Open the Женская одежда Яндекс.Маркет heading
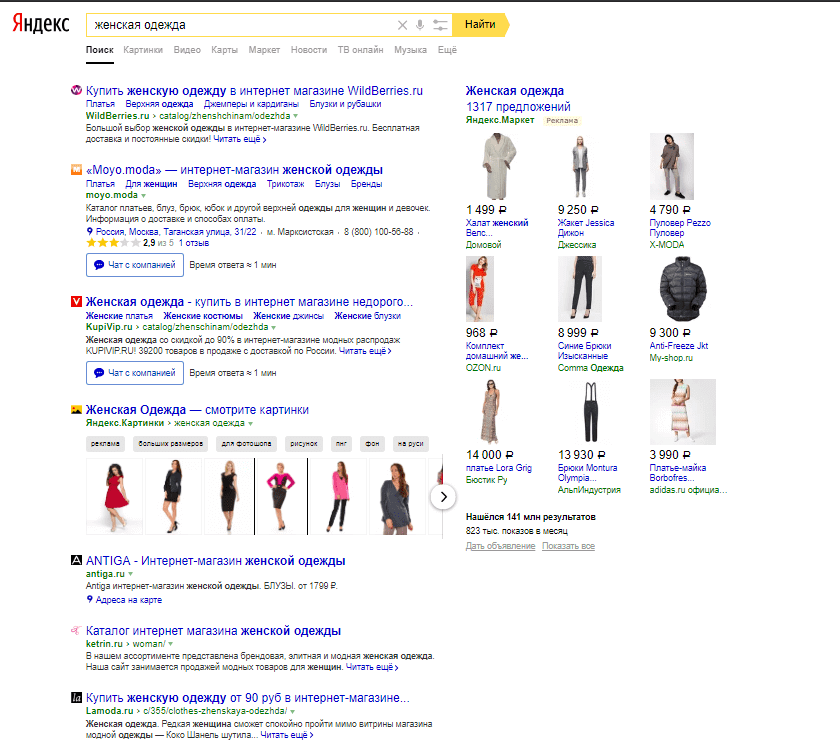 click(x=515, y=91)
